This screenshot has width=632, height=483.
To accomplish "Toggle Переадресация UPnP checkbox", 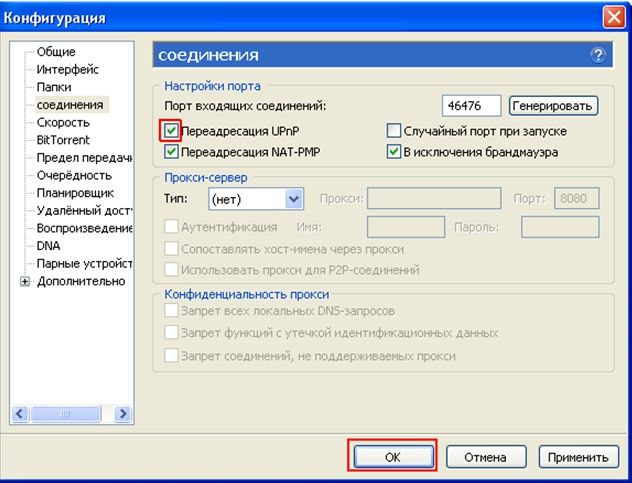I will pos(172,131).
